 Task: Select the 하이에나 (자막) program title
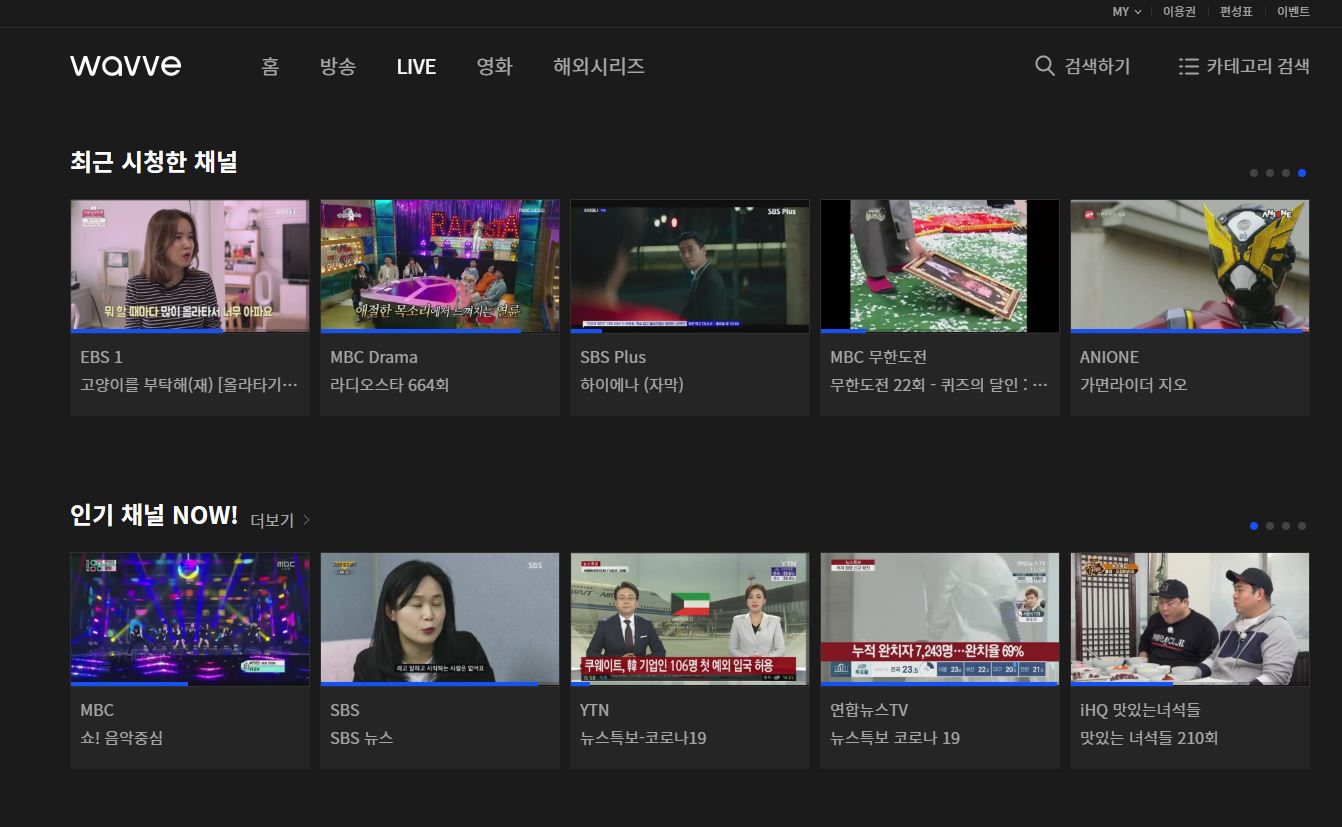[x=632, y=385]
